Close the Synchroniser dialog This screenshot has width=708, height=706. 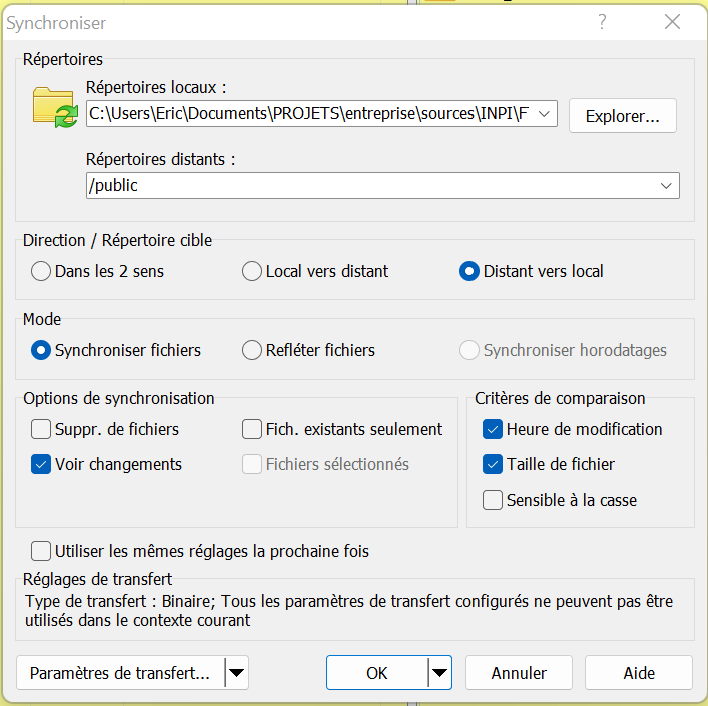[x=673, y=22]
